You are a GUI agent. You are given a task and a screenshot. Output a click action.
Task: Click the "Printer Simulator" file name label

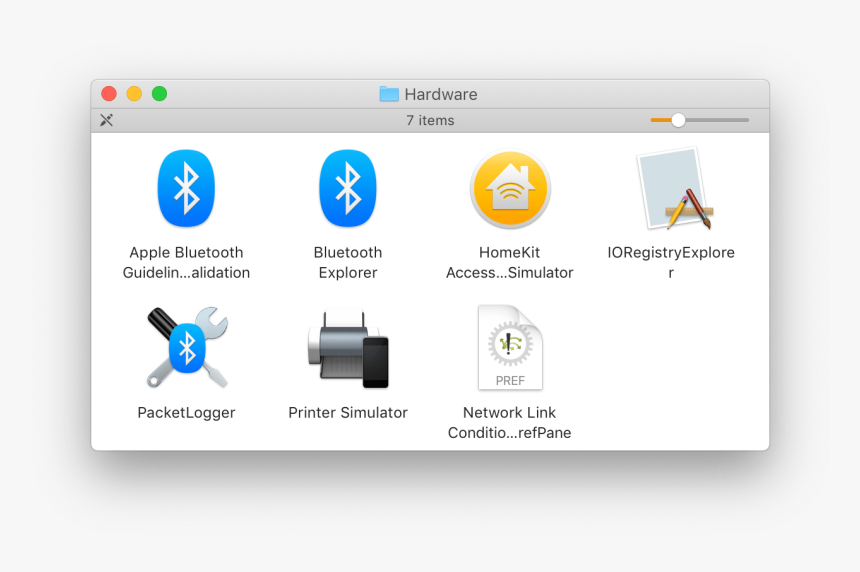pos(348,412)
